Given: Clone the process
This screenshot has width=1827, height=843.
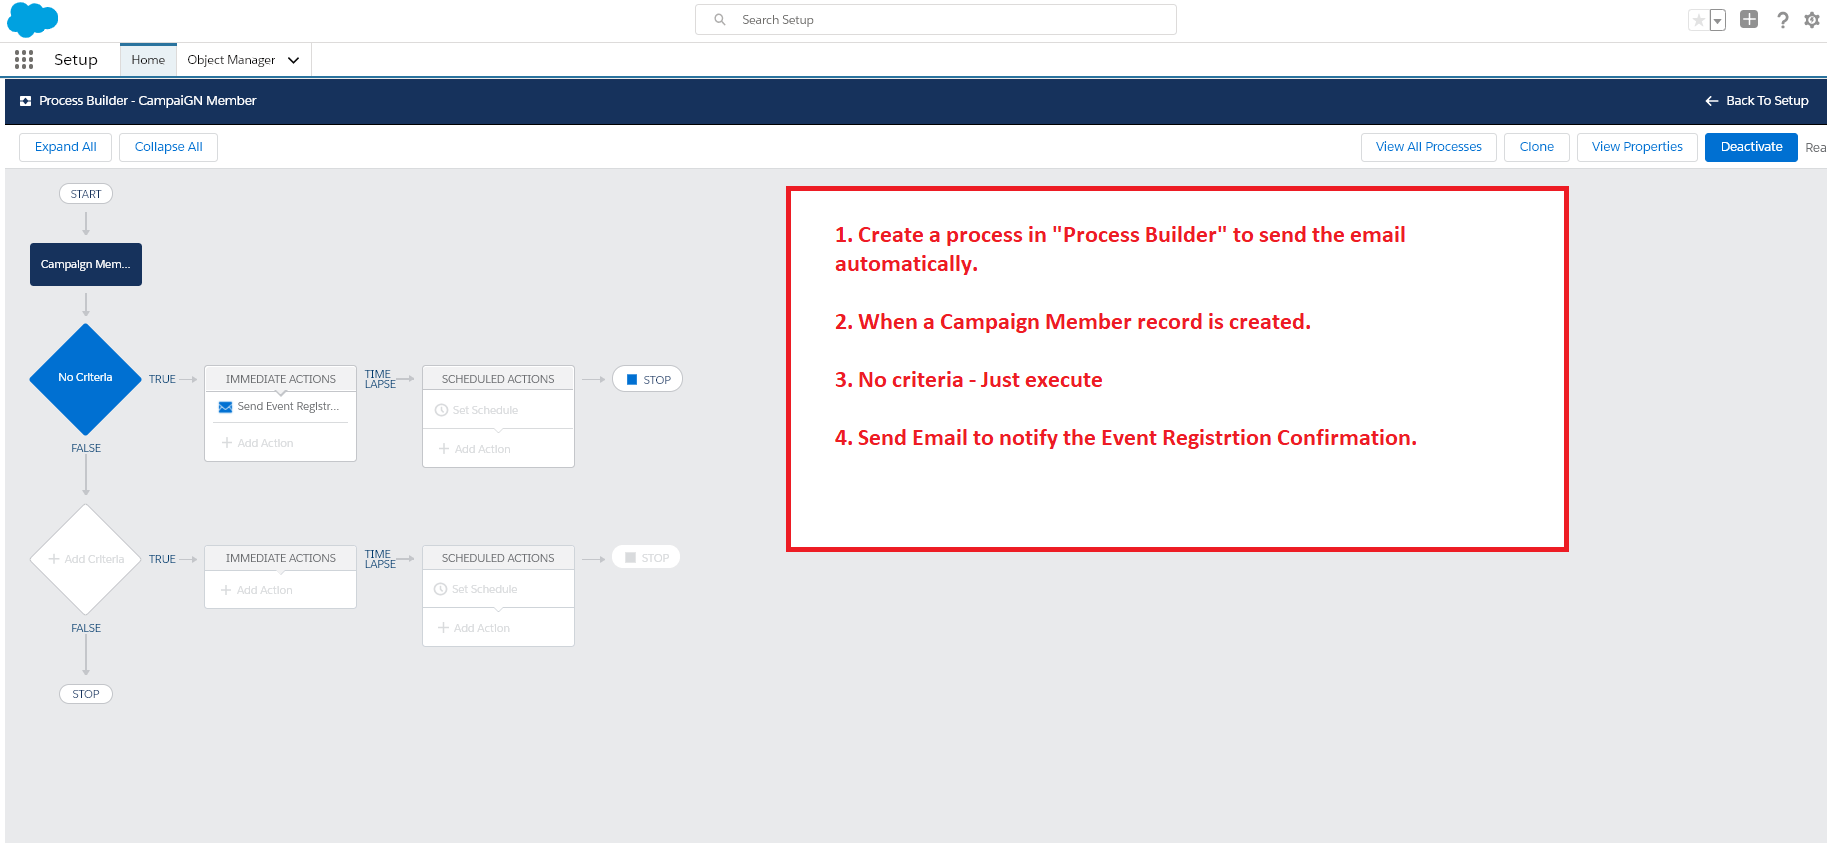Looking at the screenshot, I should coord(1537,147).
